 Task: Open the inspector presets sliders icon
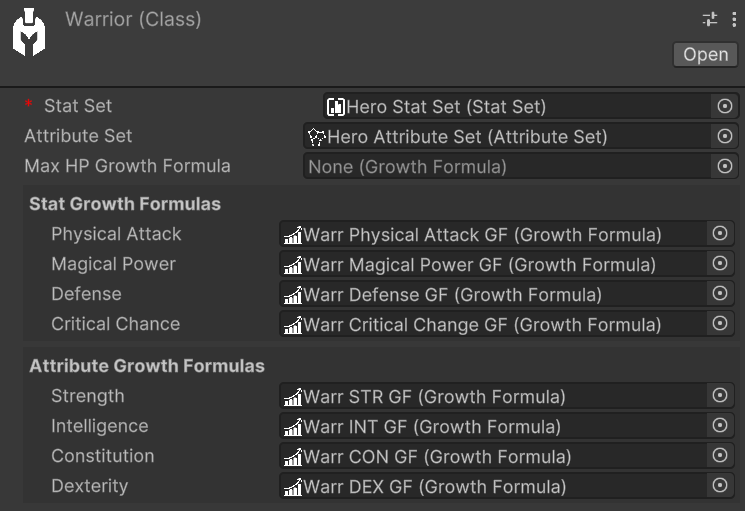[x=711, y=19]
